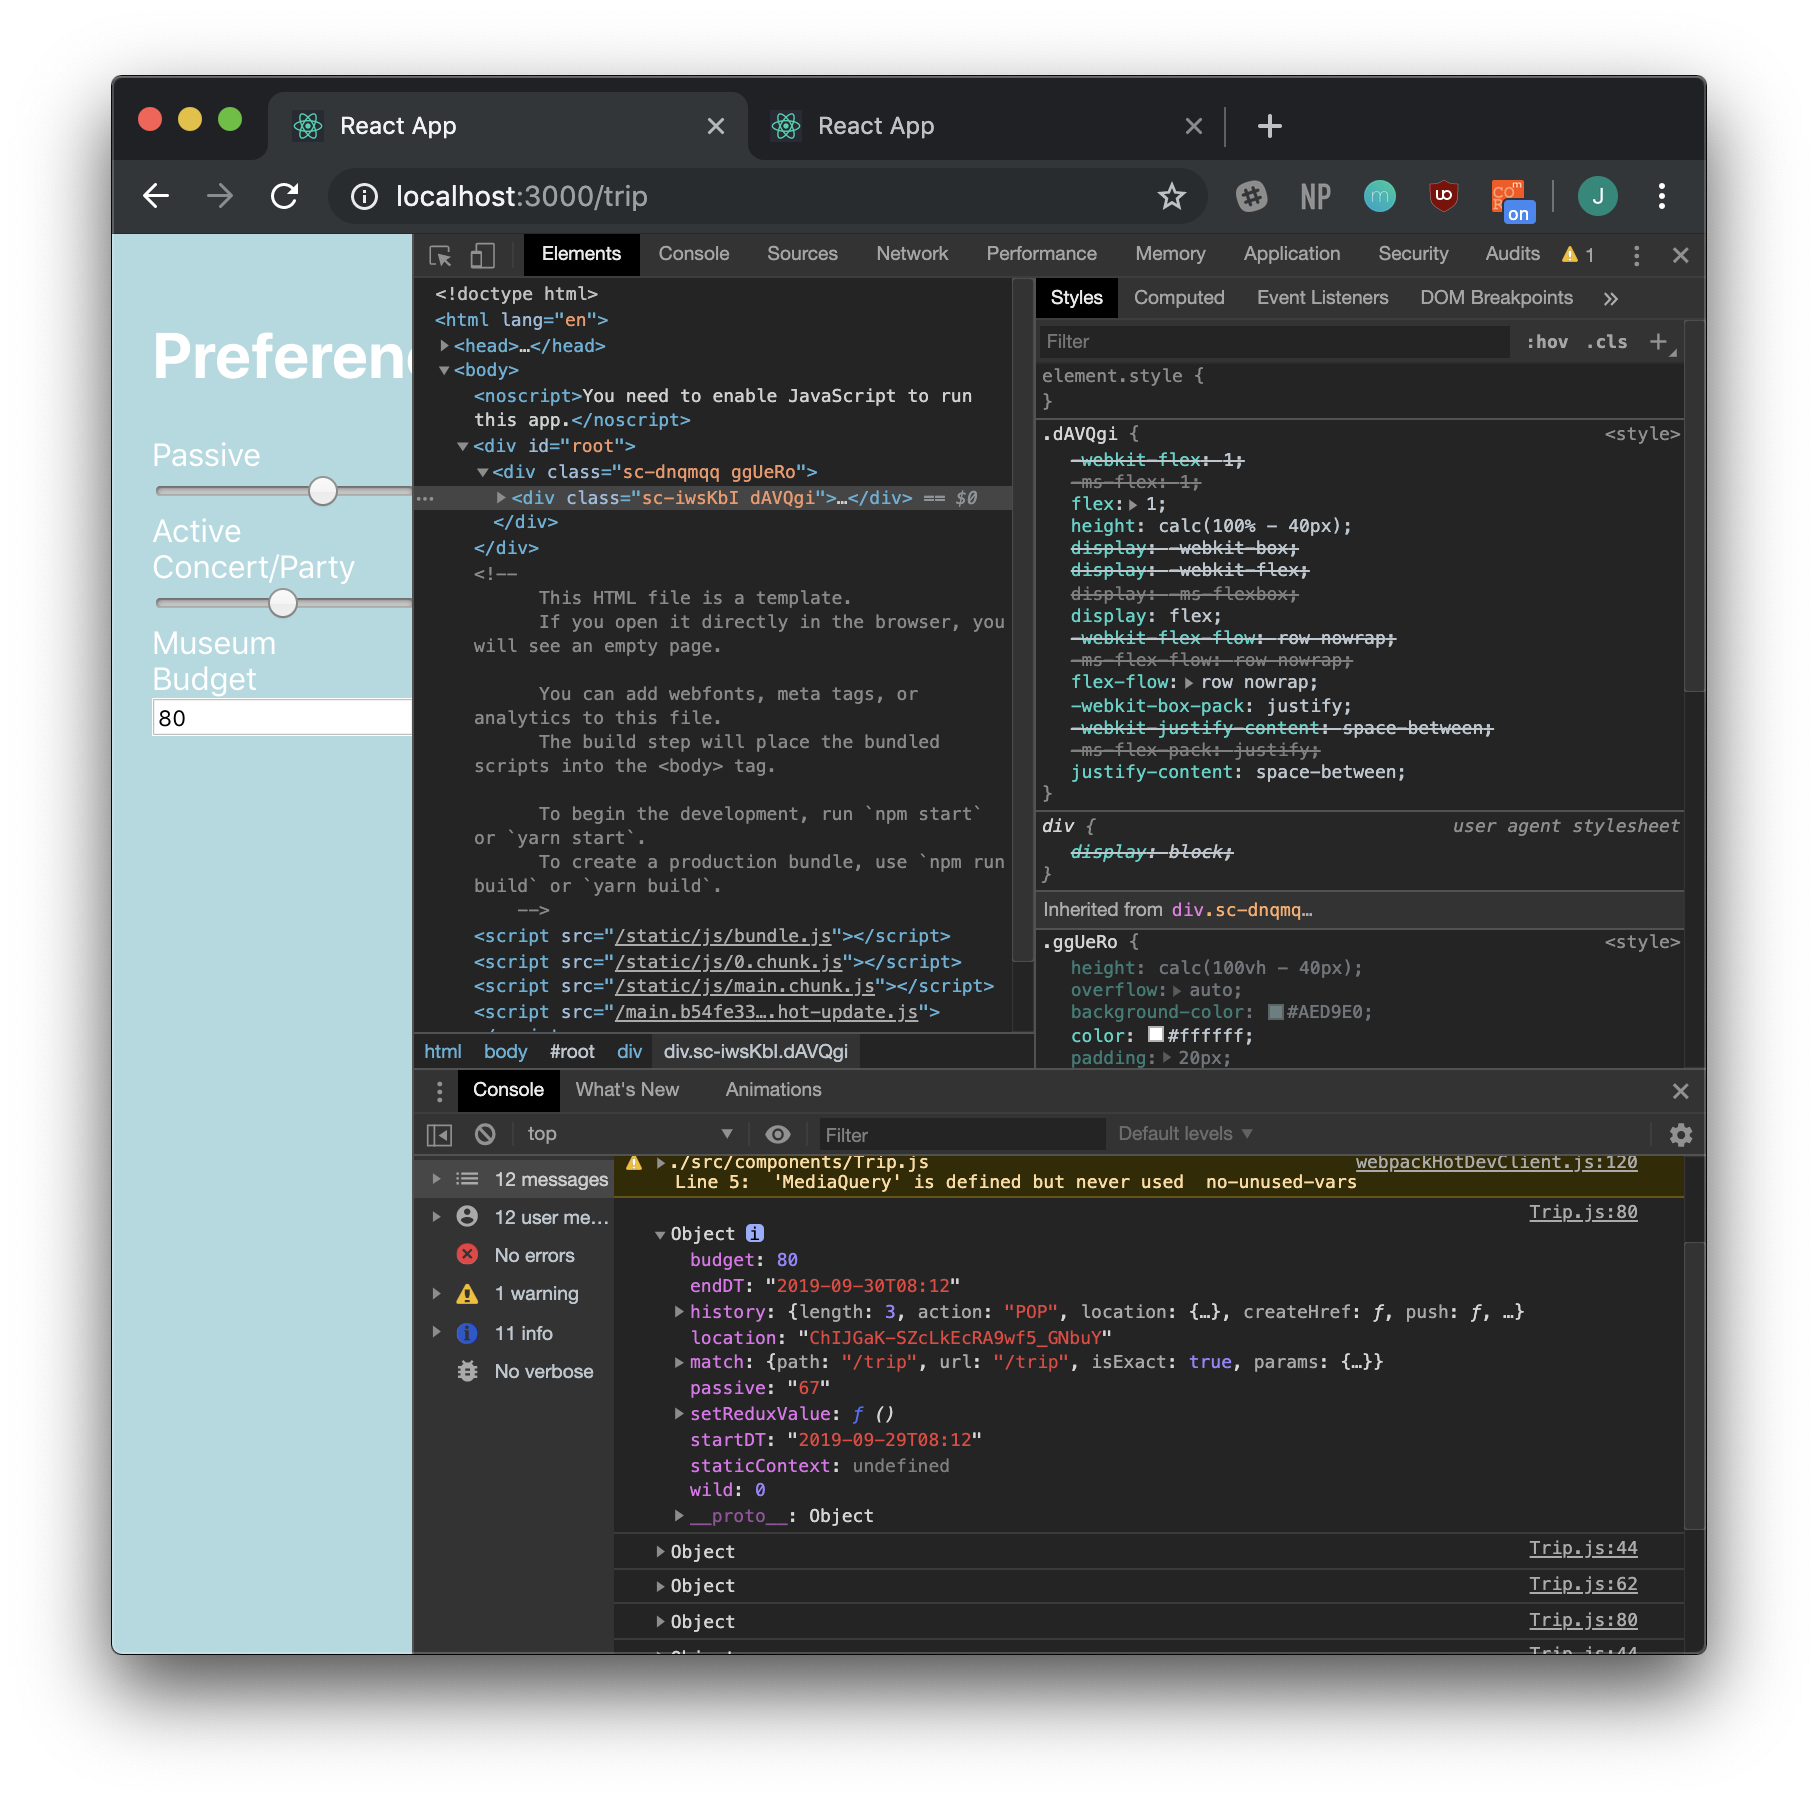Click the Styles filter field
The width and height of the screenshot is (1818, 1802).
1274,342
